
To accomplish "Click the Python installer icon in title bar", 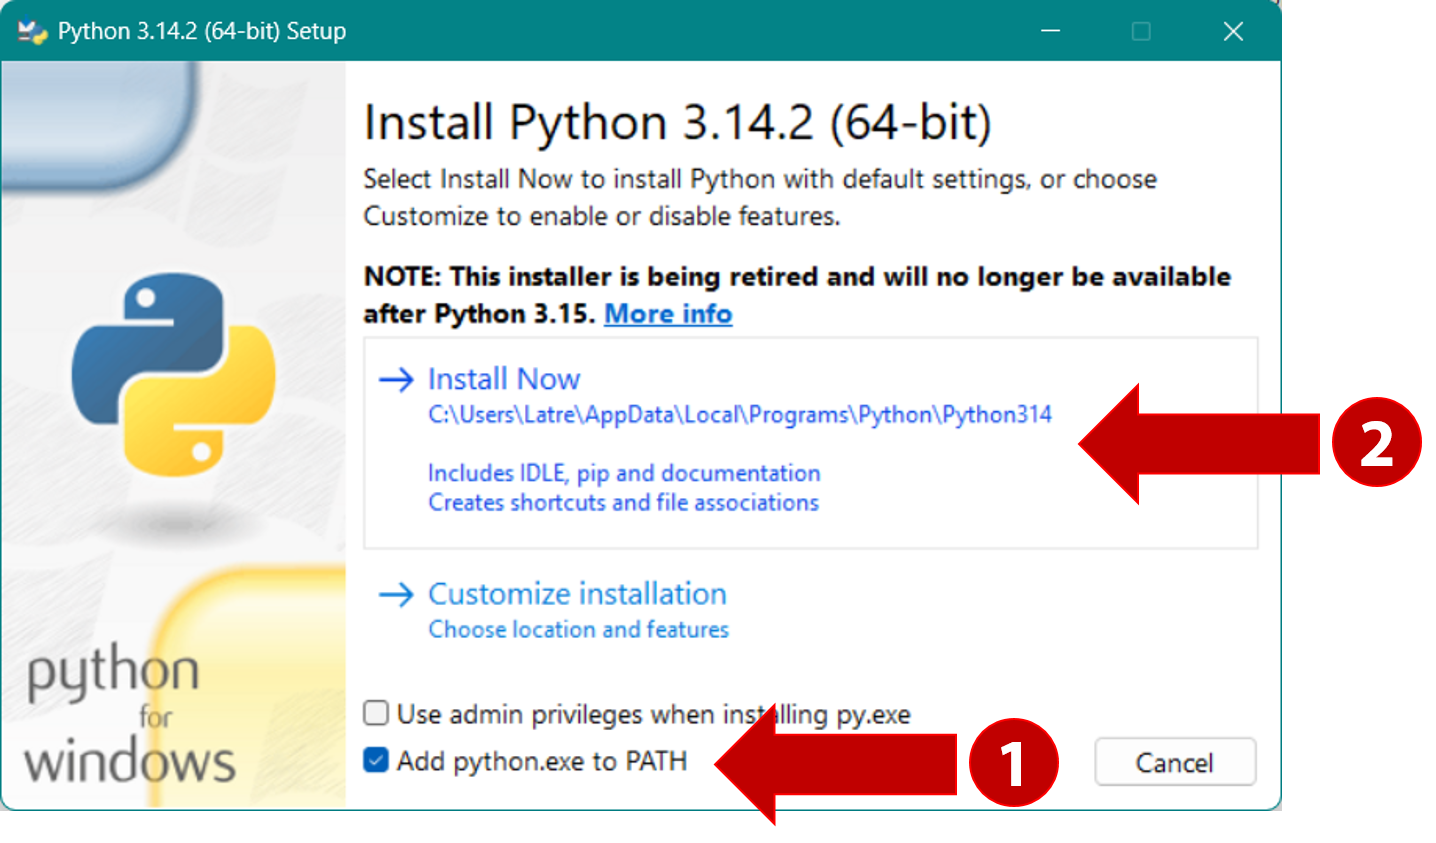I will coord(32,32).
